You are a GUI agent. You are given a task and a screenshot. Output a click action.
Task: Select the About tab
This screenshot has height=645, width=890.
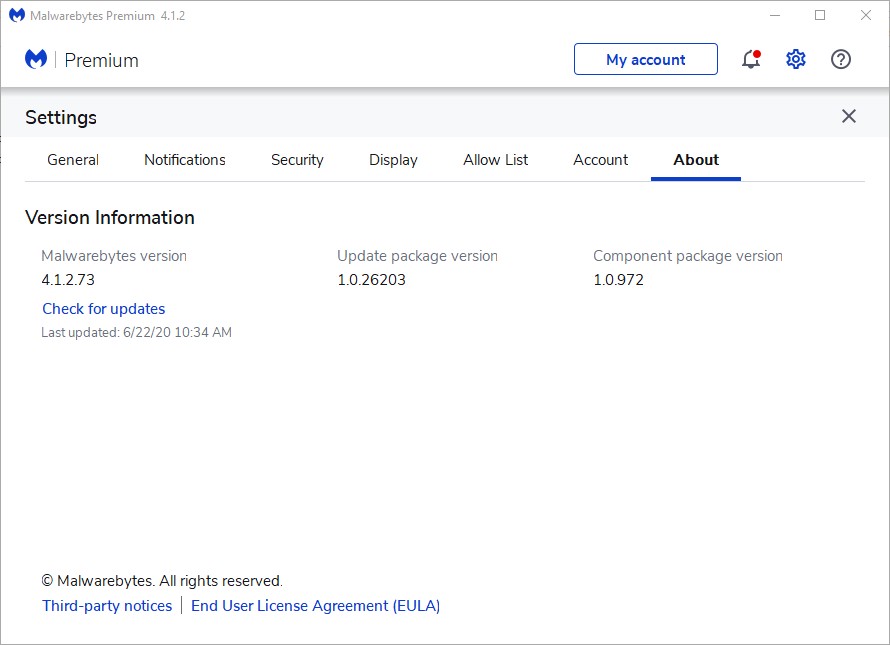696,160
